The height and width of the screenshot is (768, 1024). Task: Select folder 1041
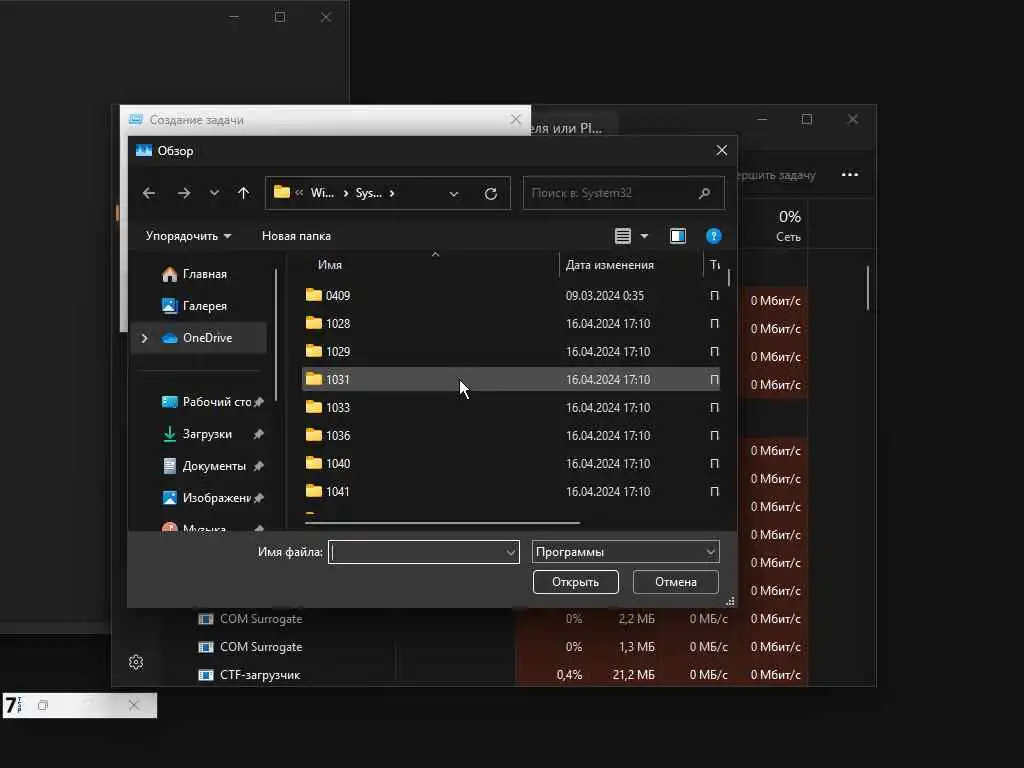(511, 492)
